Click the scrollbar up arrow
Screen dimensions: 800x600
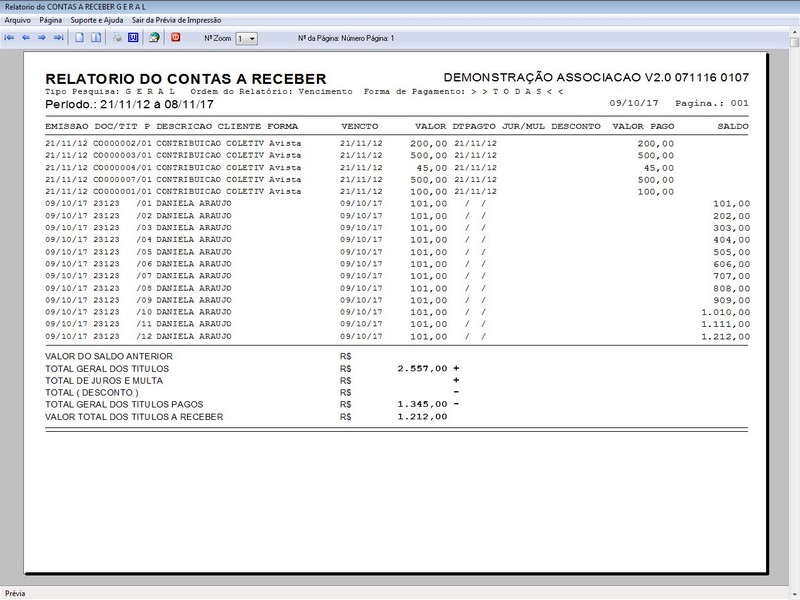click(x=794, y=32)
